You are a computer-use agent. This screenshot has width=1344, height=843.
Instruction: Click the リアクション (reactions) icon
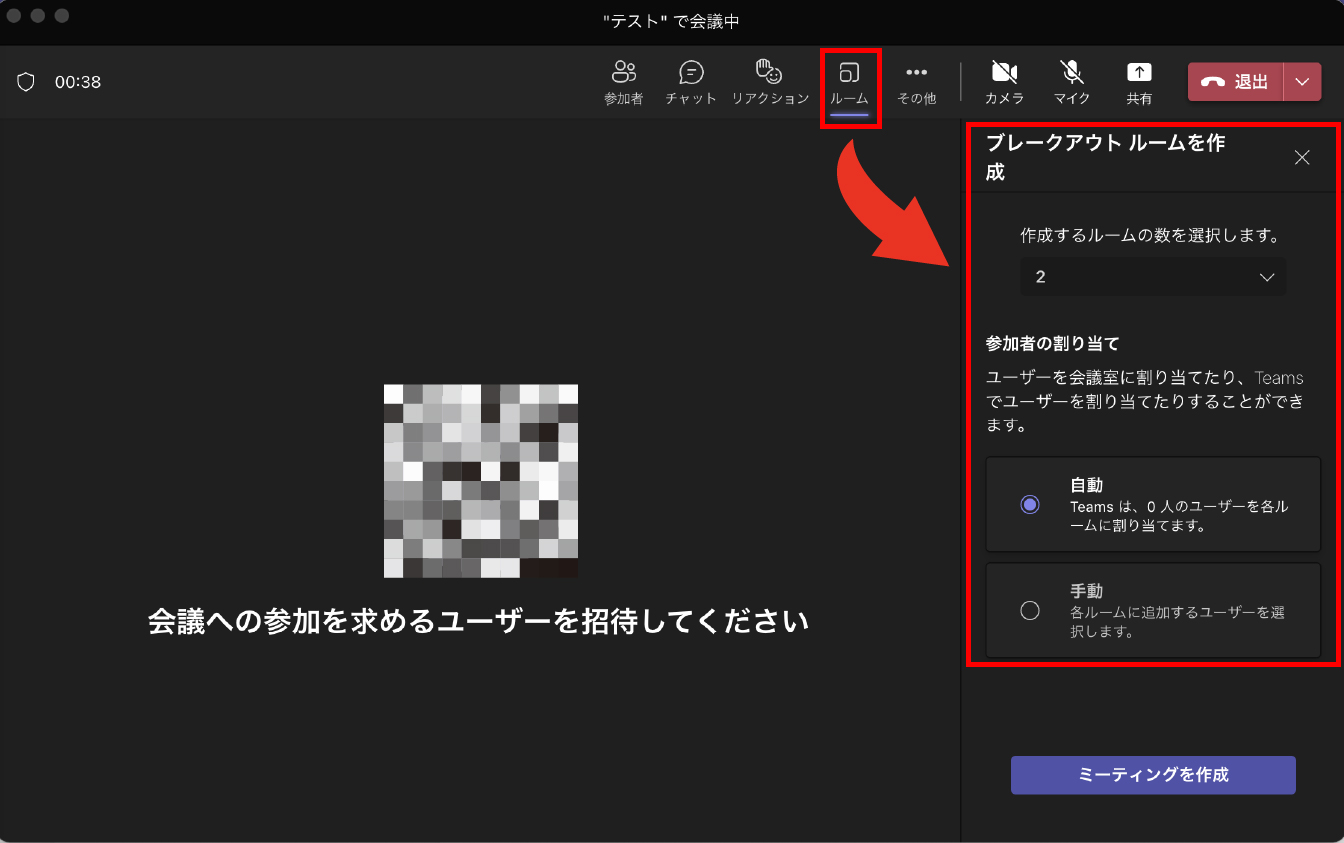(x=769, y=72)
